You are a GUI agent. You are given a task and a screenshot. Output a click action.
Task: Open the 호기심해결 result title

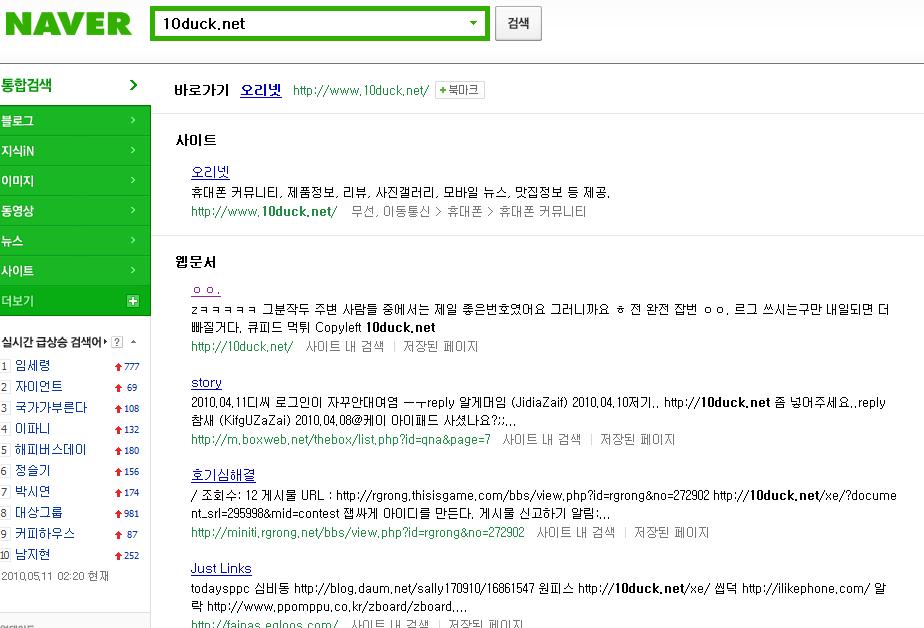(223, 475)
